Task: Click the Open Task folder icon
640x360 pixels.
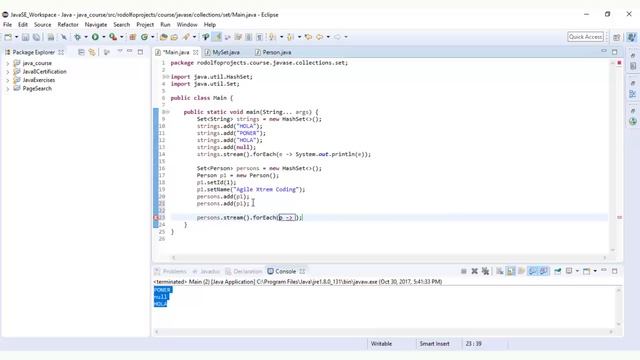Action: pos(174,37)
